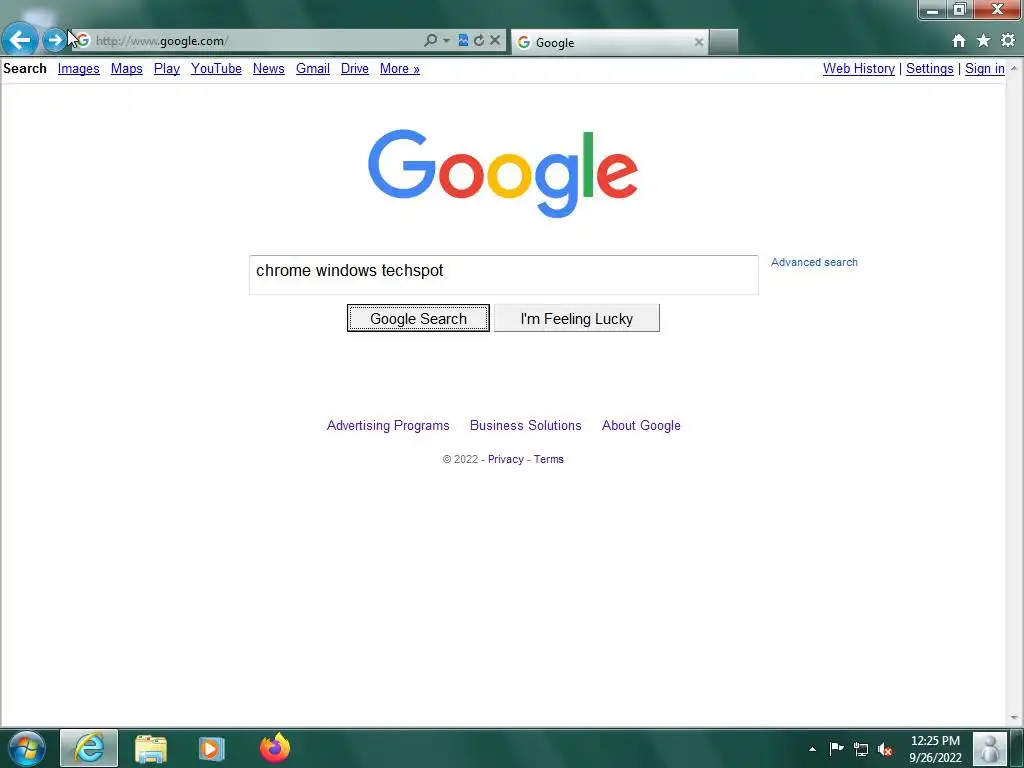The image size is (1024, 768).
Task: Open the clock showing 12:25 PM
Action: point(935,749)
